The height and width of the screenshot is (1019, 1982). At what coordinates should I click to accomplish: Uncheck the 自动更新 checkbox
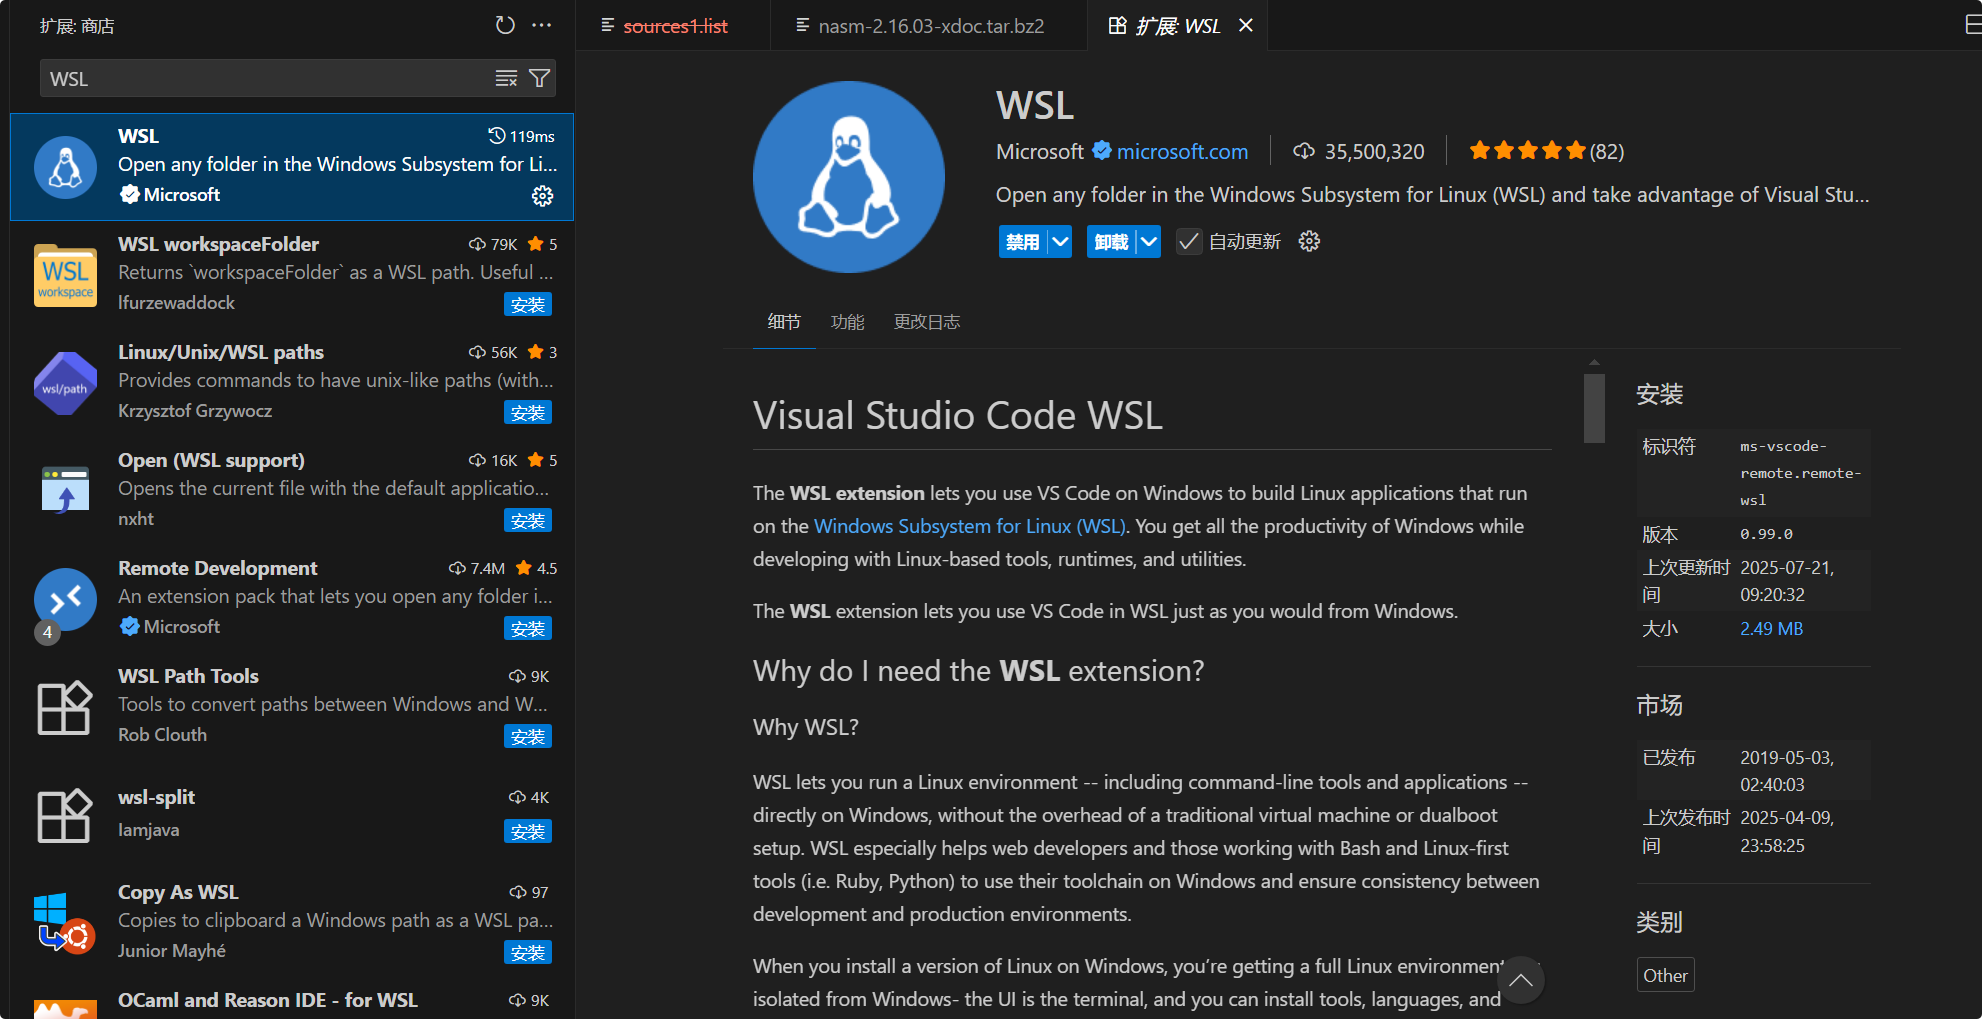click(1188, 241)
